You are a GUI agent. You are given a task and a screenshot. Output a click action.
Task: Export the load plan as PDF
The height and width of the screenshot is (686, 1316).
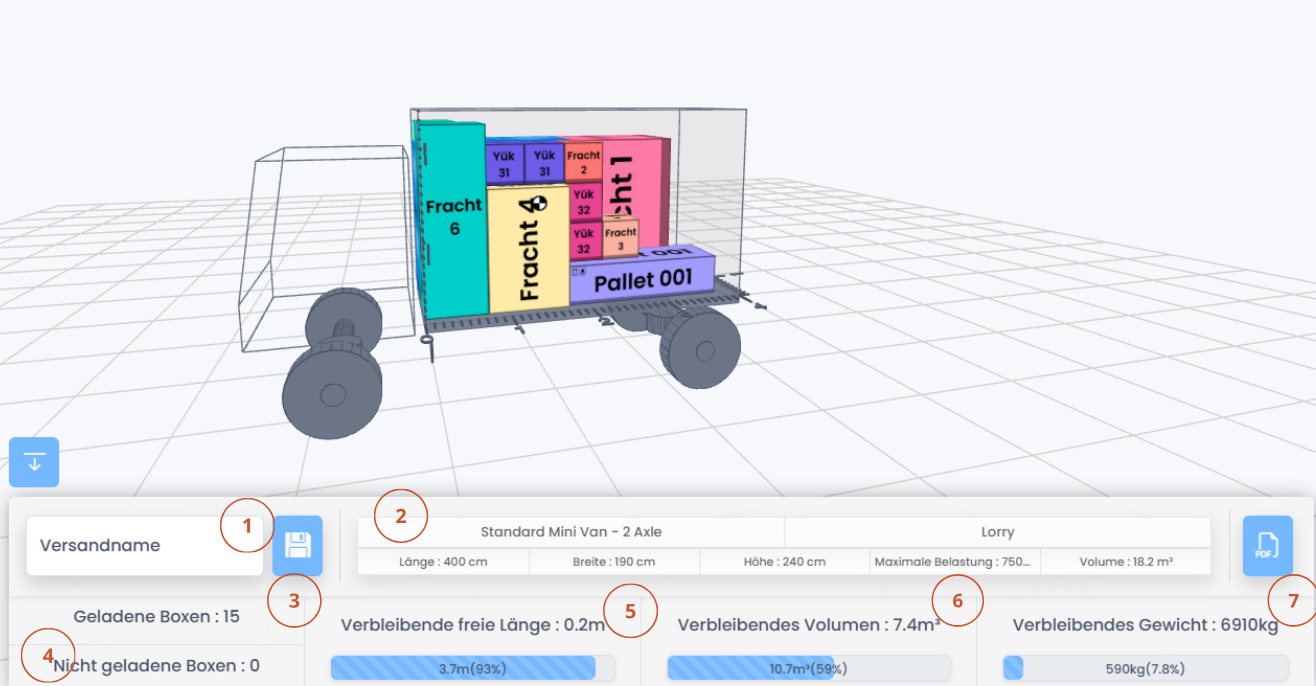point(1267,545)
